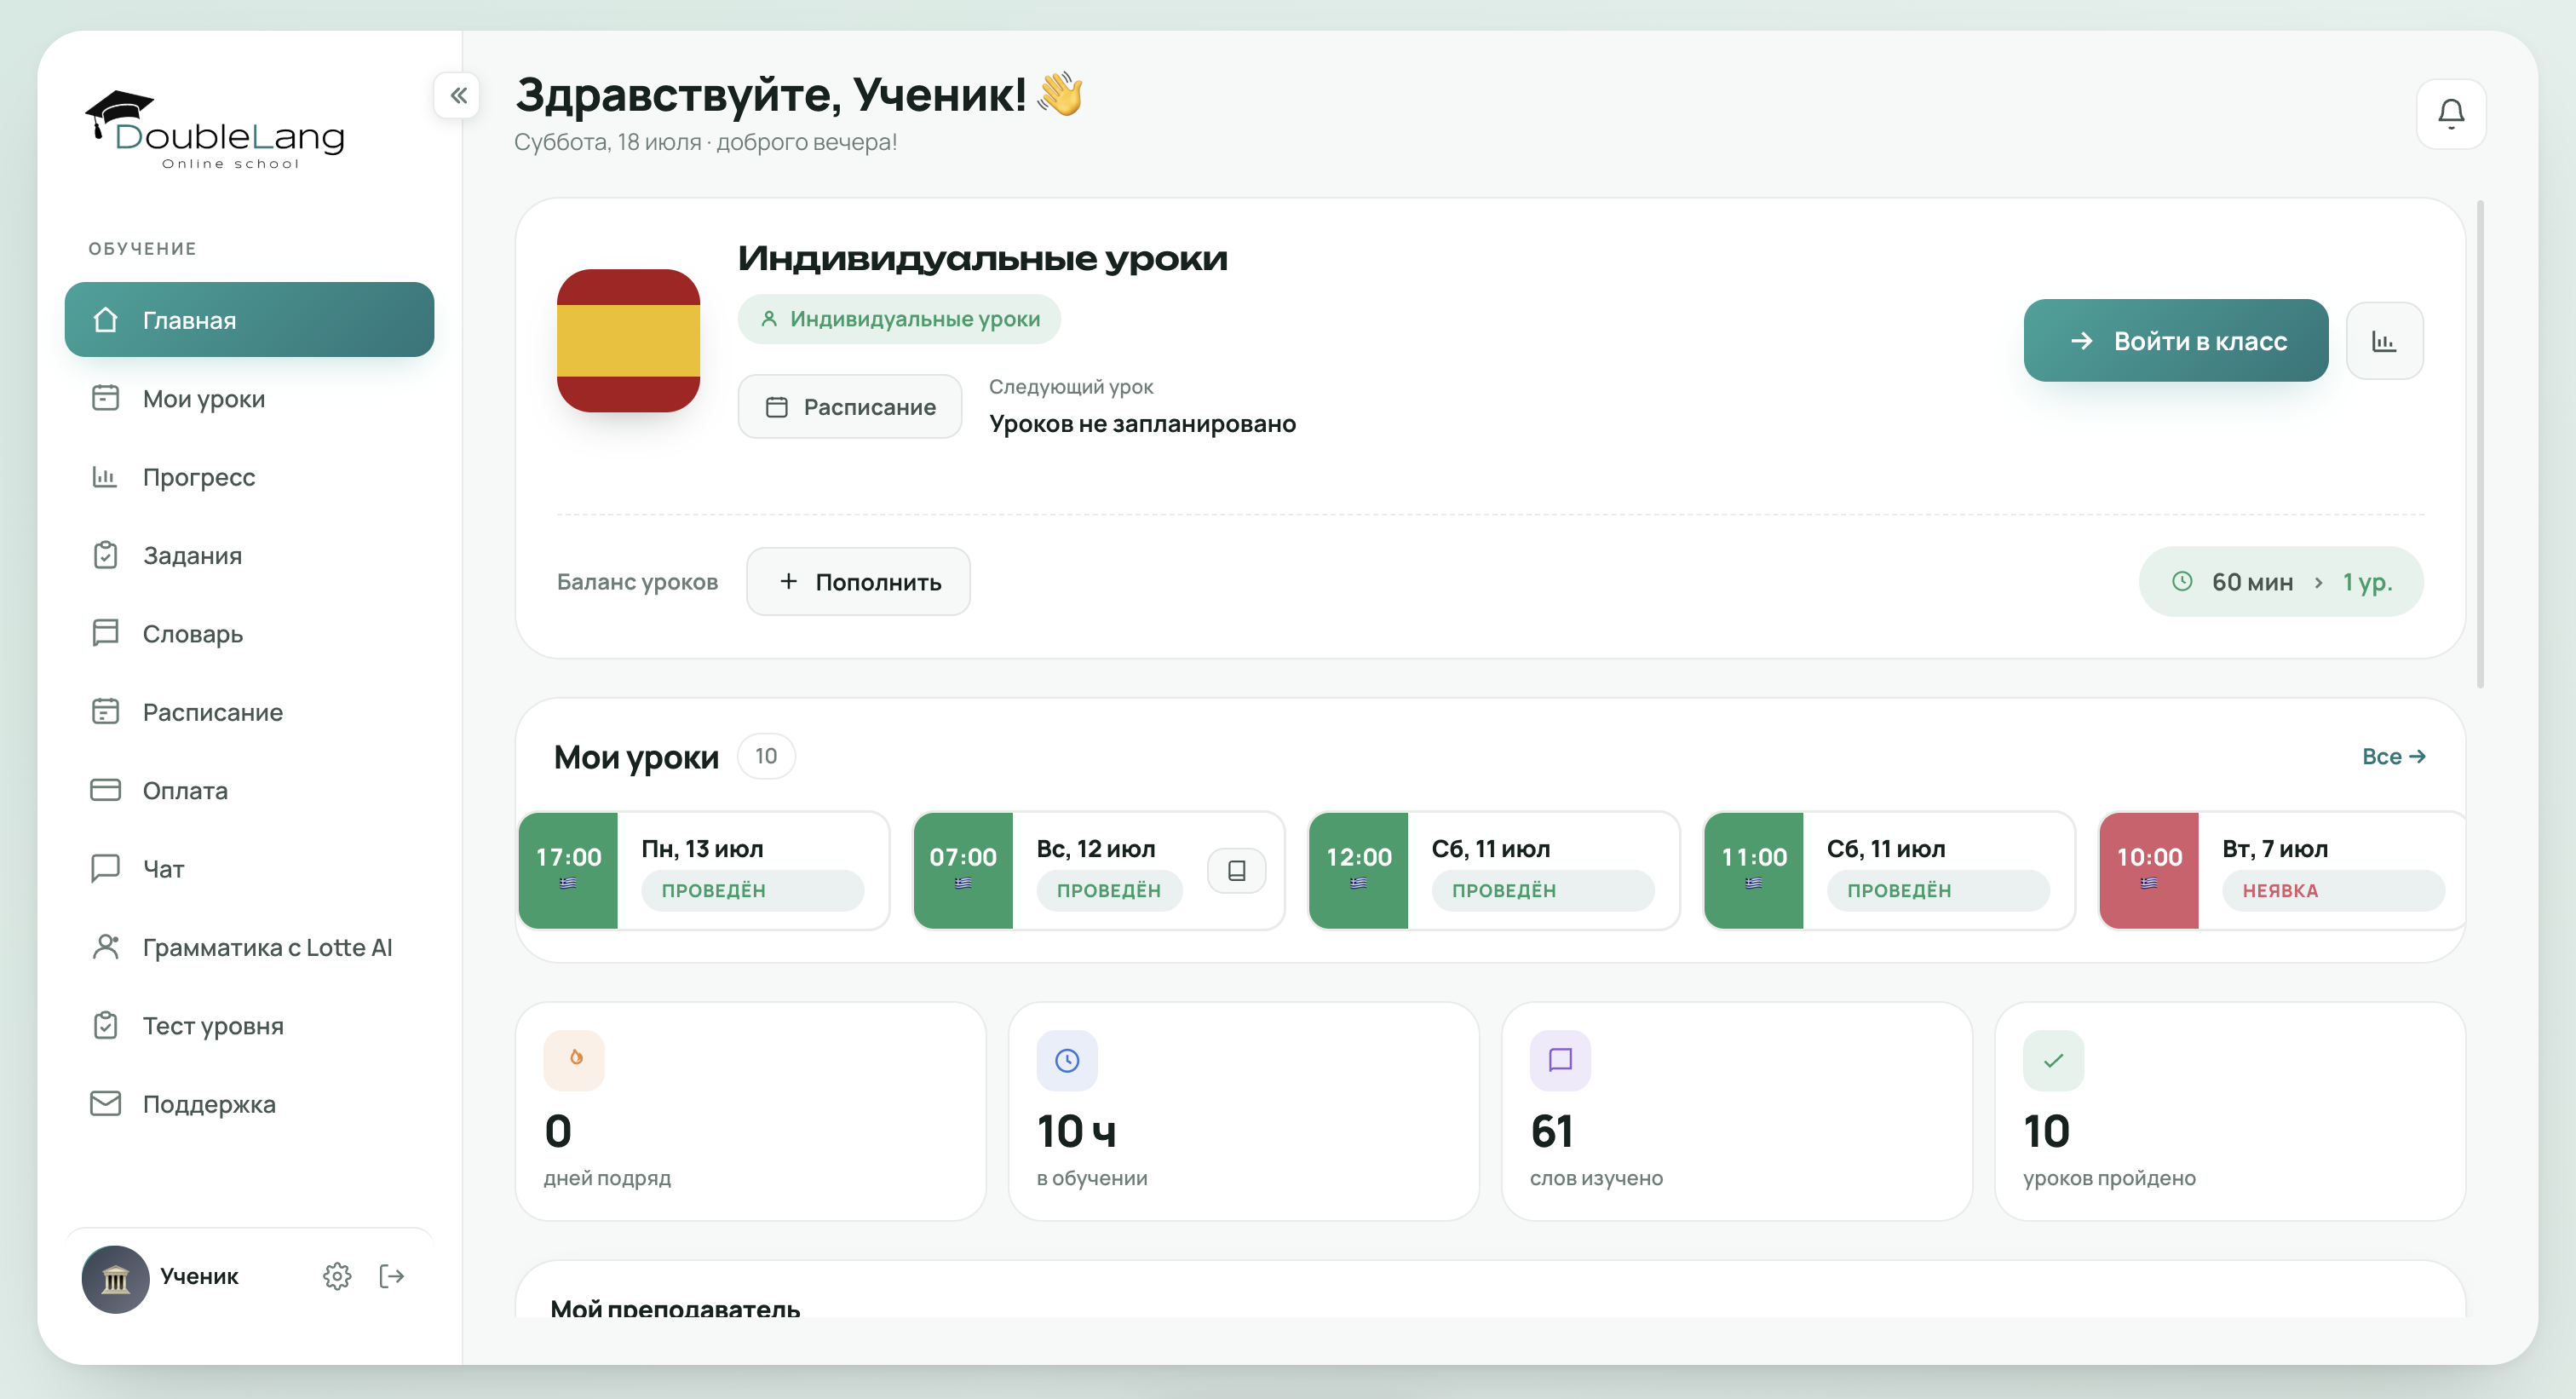2576x1399 pixels.
Task: Click the book icon on слов изучено card
Action: pyautogui.click(x=1560, y=1059)
